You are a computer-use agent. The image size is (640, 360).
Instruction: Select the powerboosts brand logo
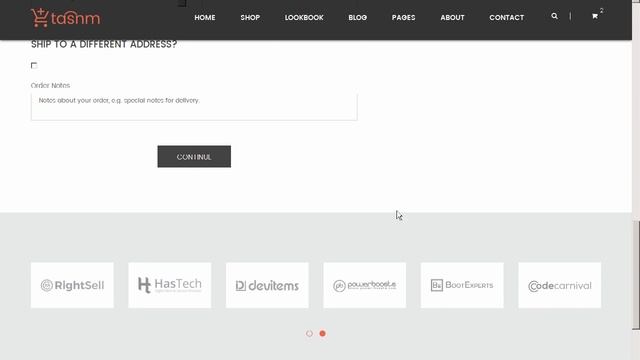pyautogui.click(x=365, y=285)
